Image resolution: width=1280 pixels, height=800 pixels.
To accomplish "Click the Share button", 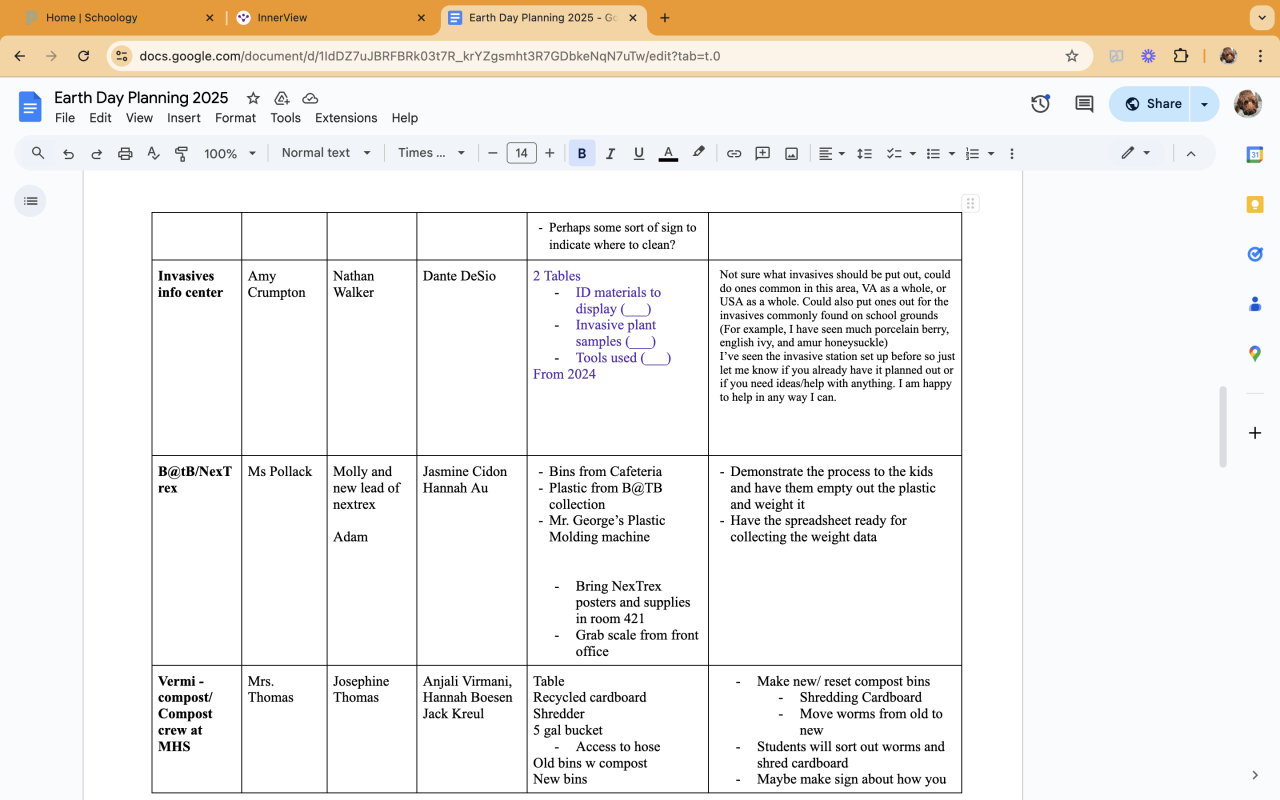I will [1153, 104].
